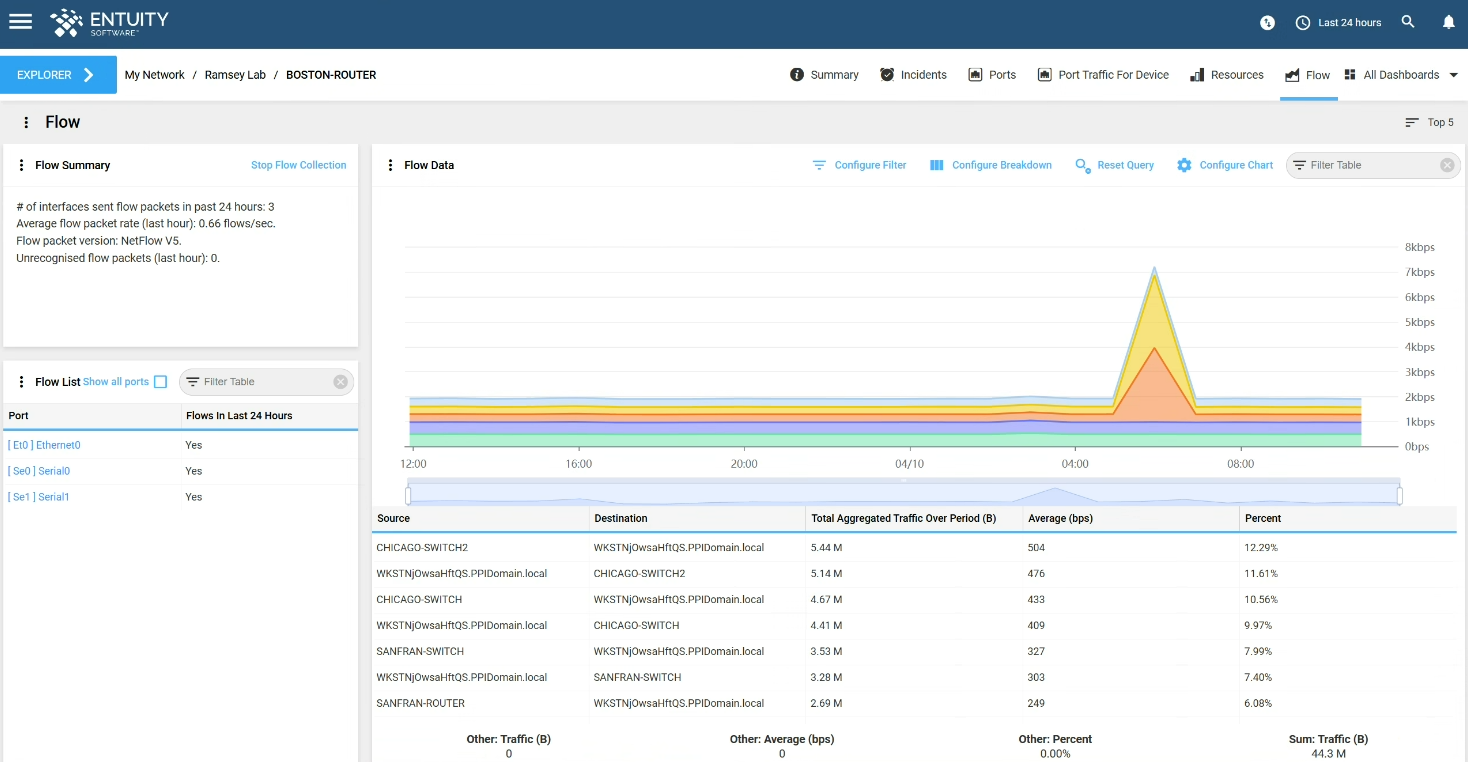The image size is (1468, 762).
Task: Expand the All Dashboards dropdown
Action: tap(1400, 75)
